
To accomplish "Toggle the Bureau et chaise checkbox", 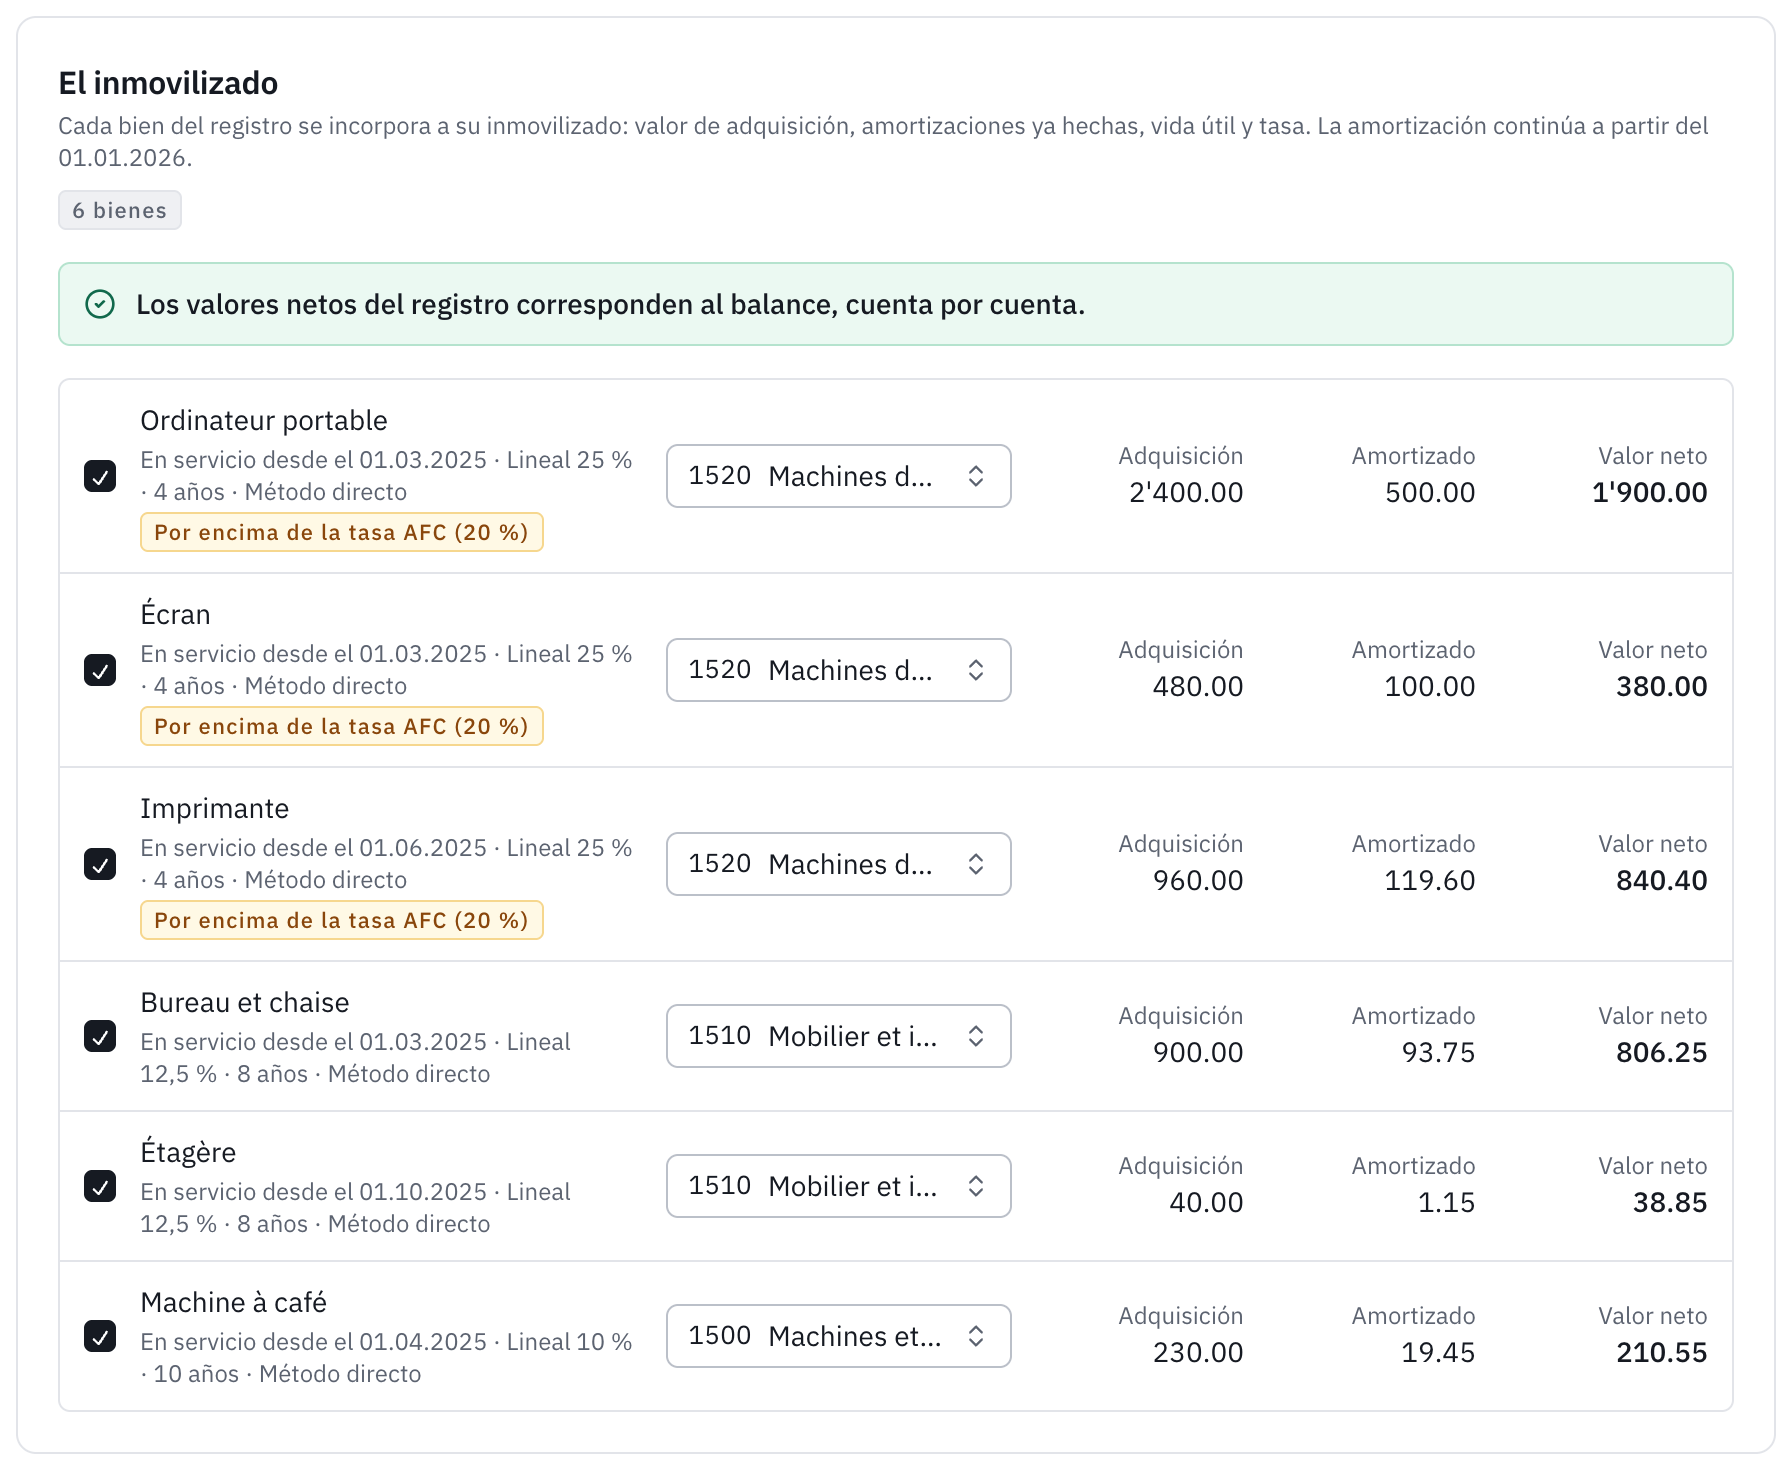I will pyautogui.click(x=100, y=1036).
